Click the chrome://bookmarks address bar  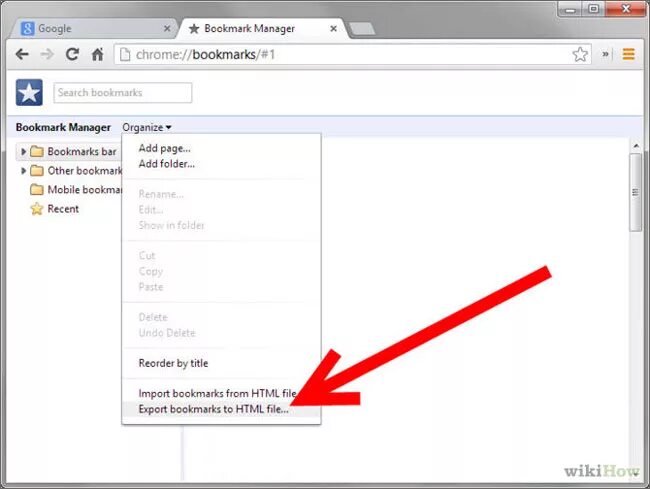(352, 54)
